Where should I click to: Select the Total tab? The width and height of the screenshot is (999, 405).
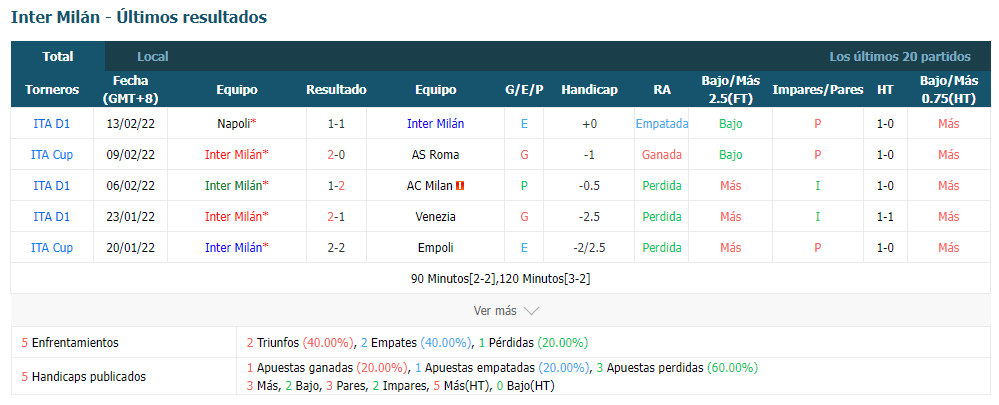(x=58, y=57)
